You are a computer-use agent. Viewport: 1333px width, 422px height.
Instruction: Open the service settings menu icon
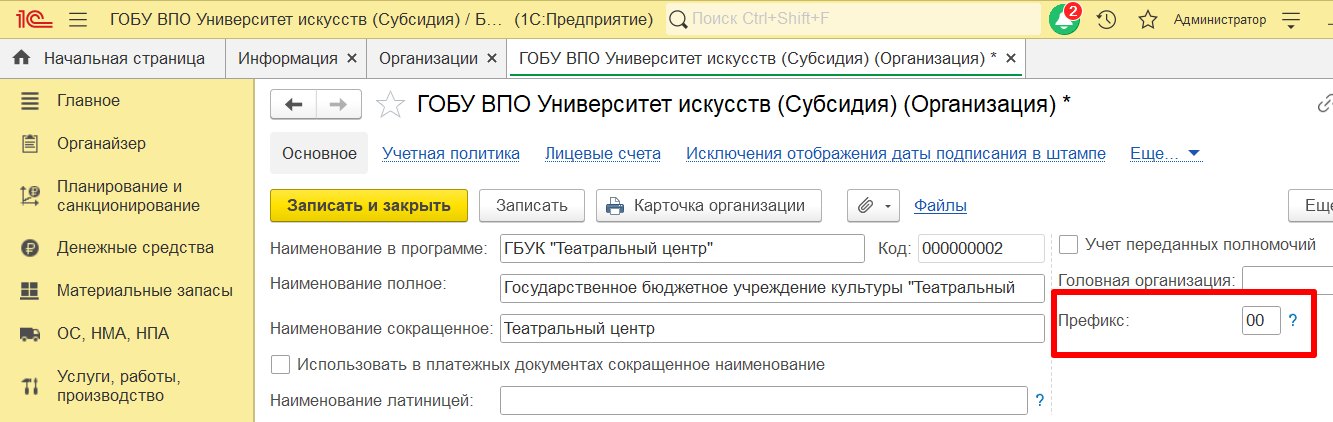tap(1292, 20)
